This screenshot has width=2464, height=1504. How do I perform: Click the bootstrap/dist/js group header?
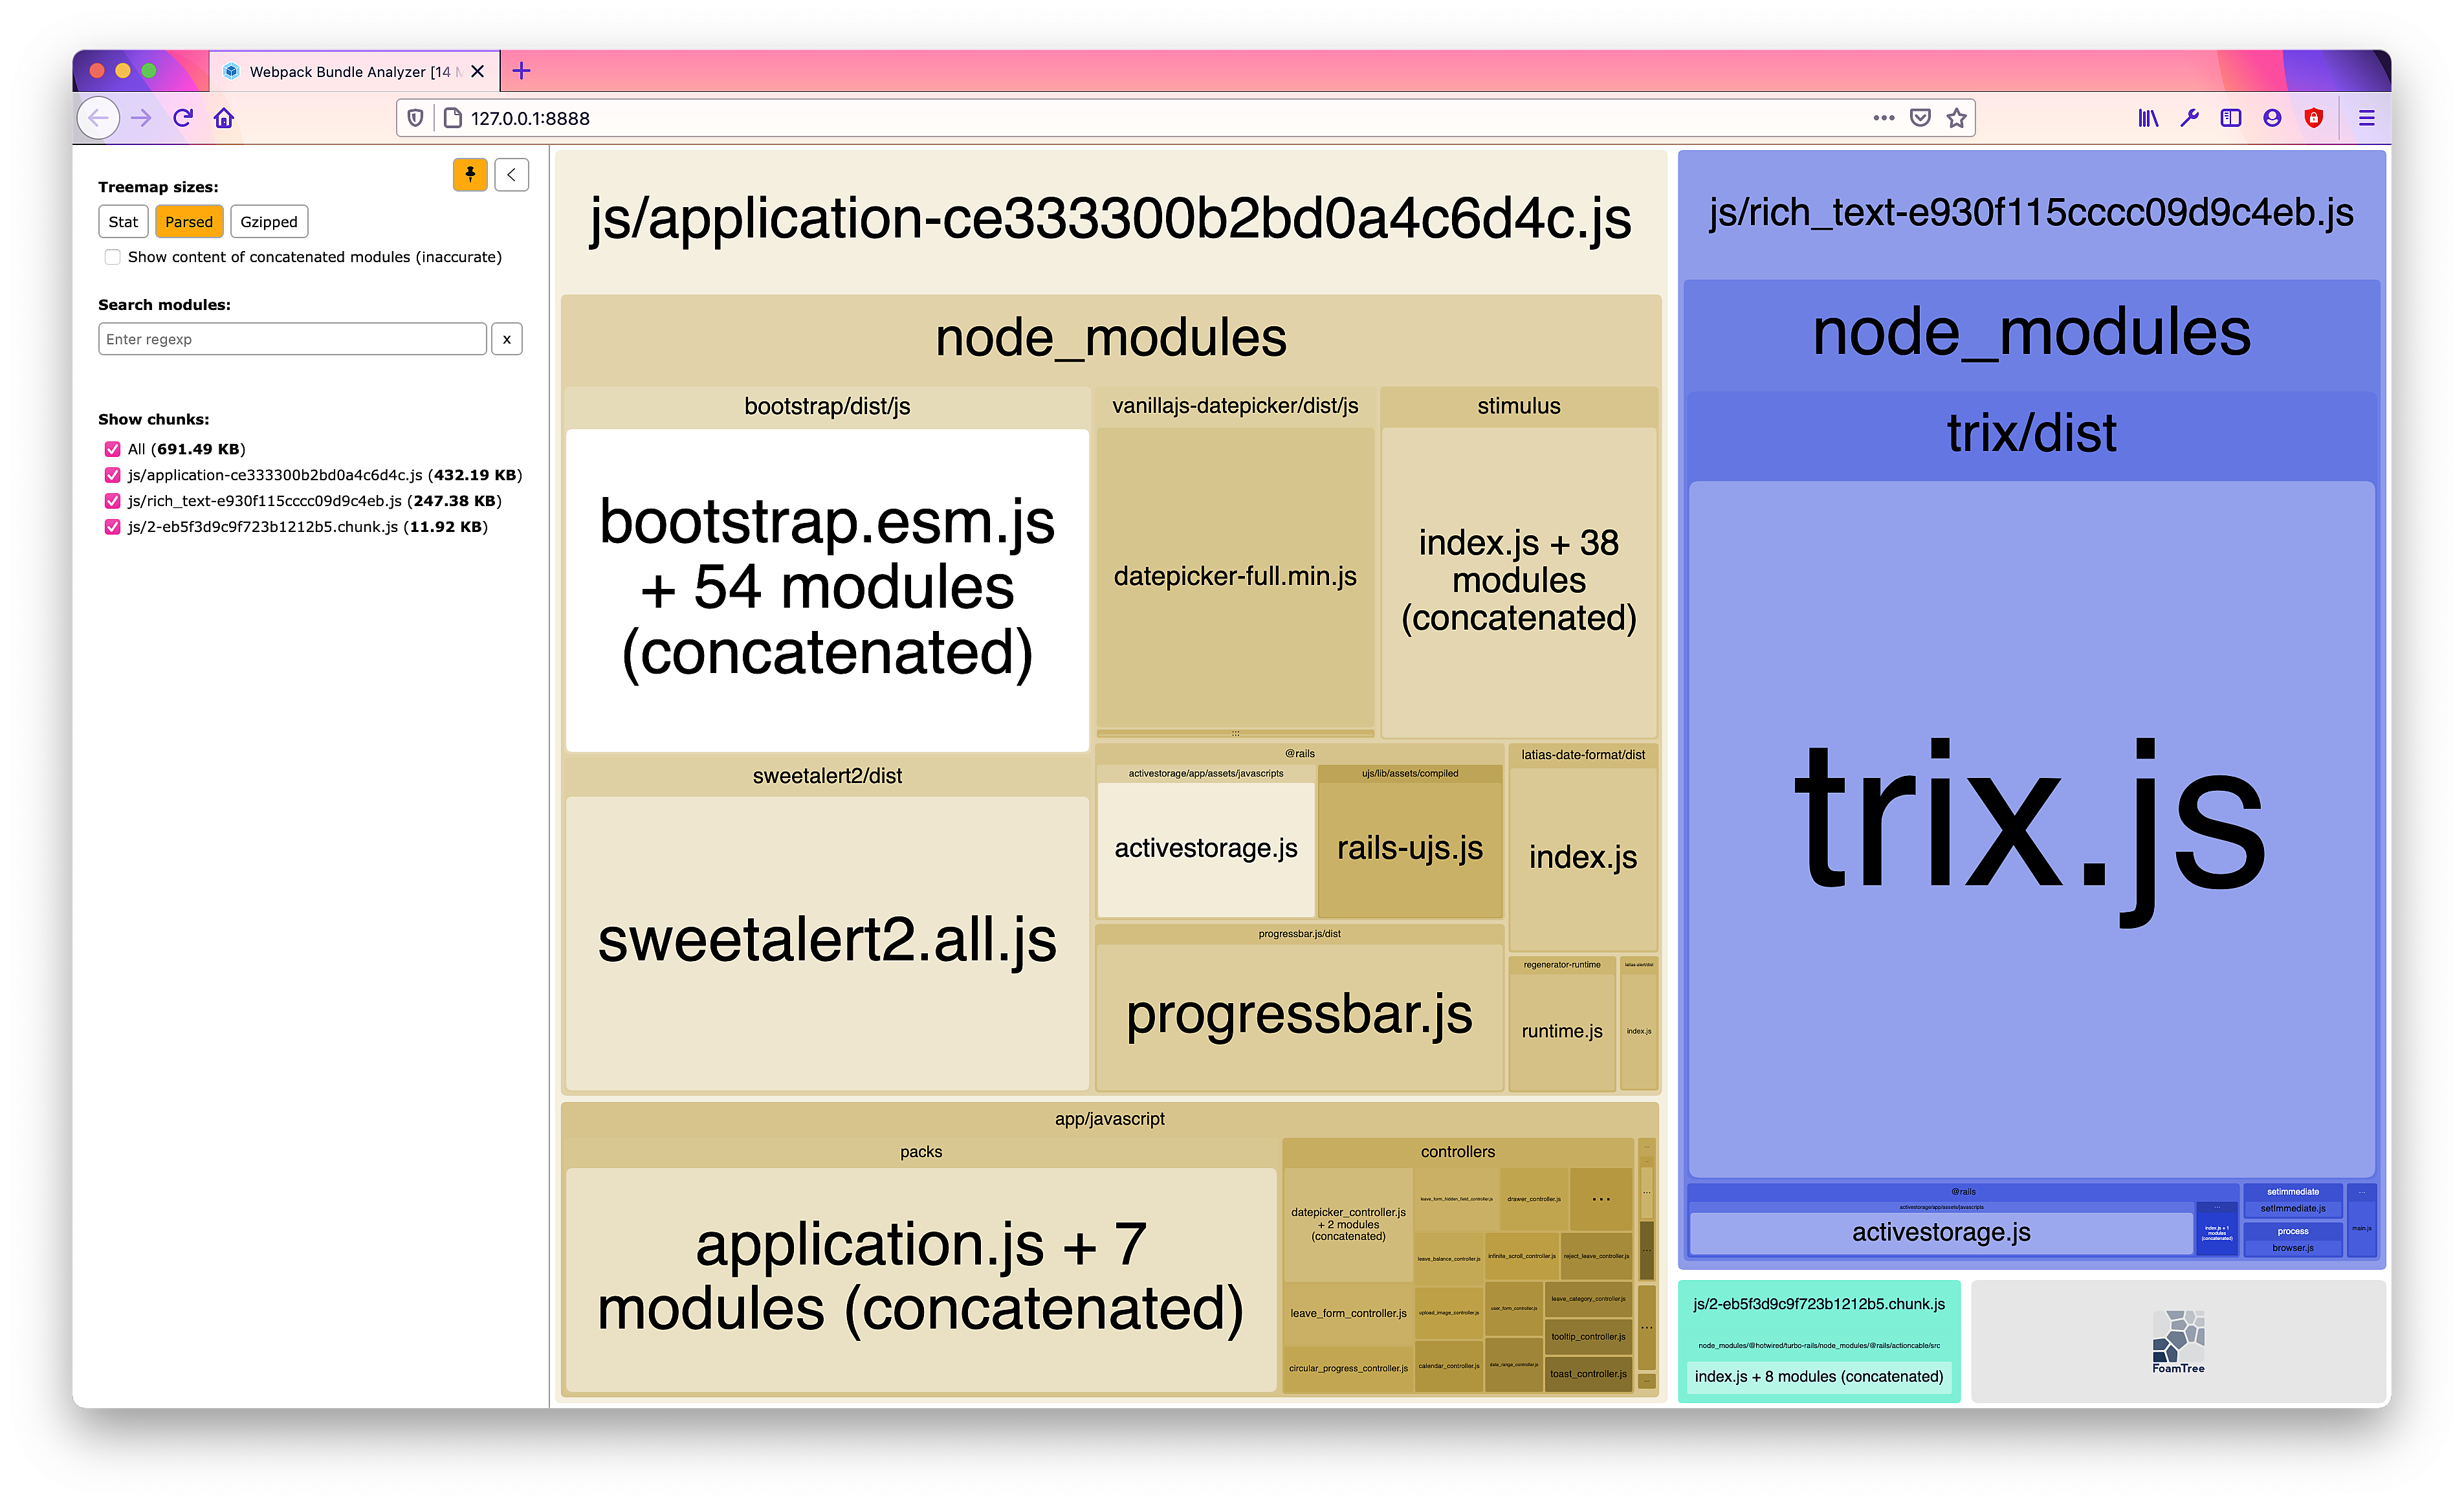click(x=827, y=407)
